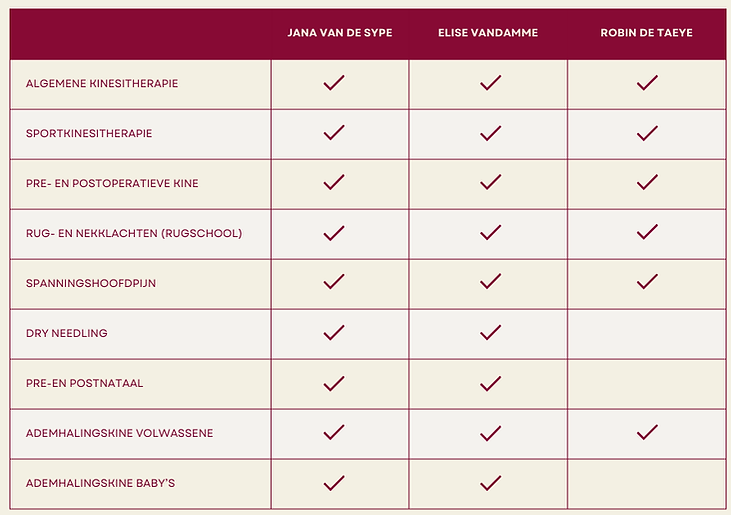
Task: Click Robin's checkmark for Rug- en Nekklachten
Action: pyautogui.click(x=647, y=233)
